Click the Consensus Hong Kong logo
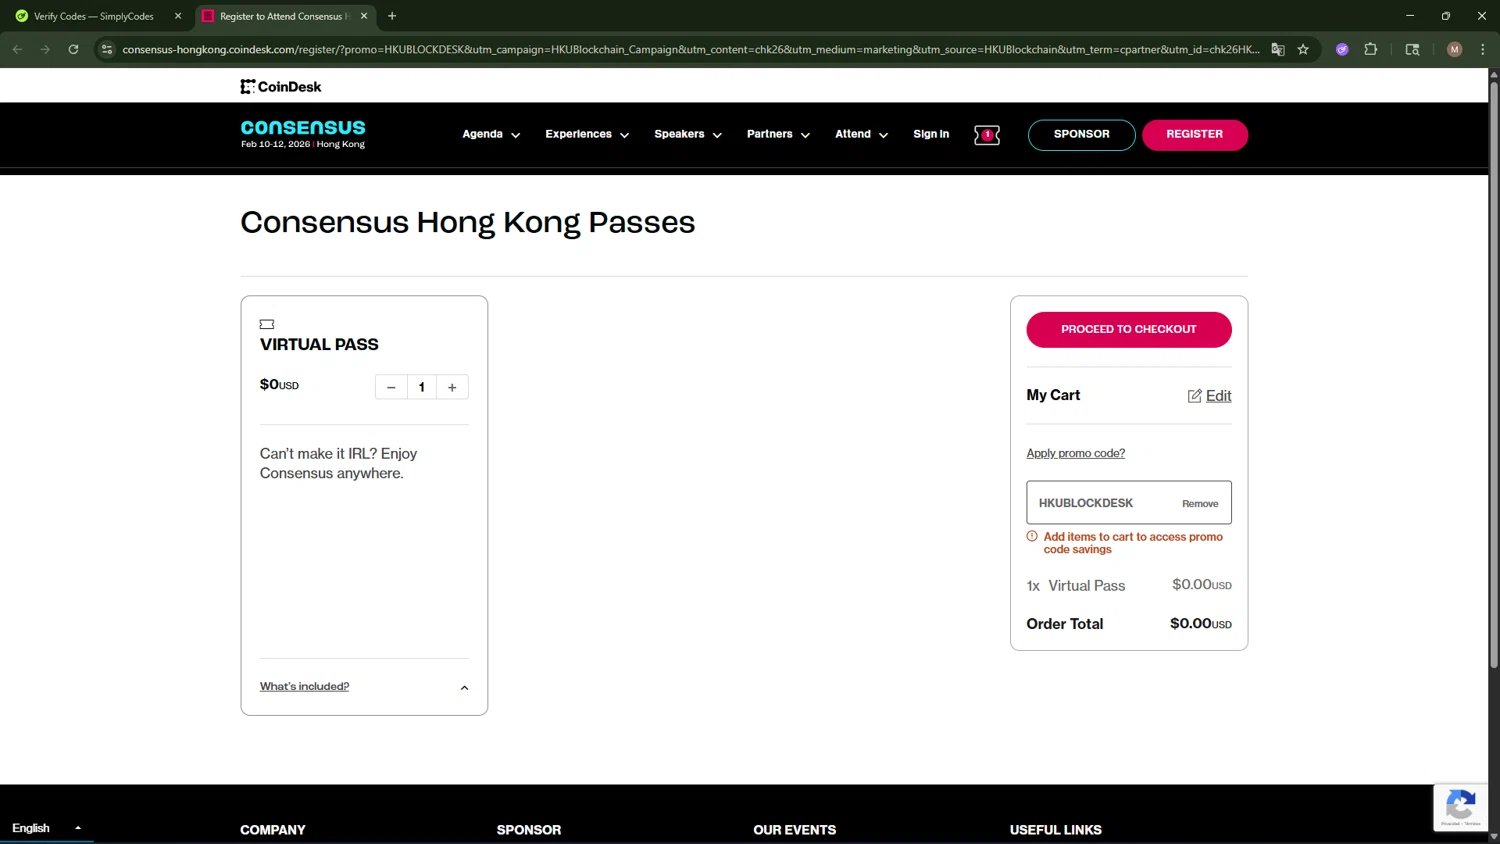 [303, 134]
